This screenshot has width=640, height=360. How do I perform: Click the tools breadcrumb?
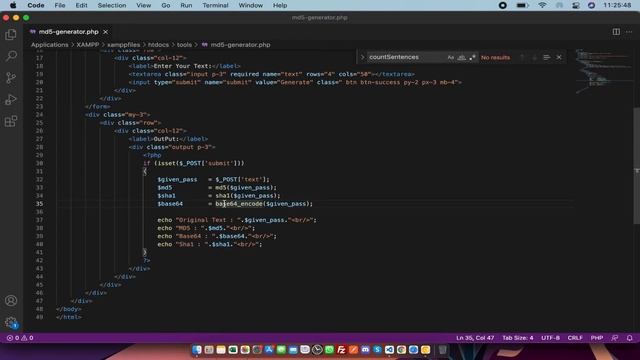pyautogui.click(x=184, y=44)
